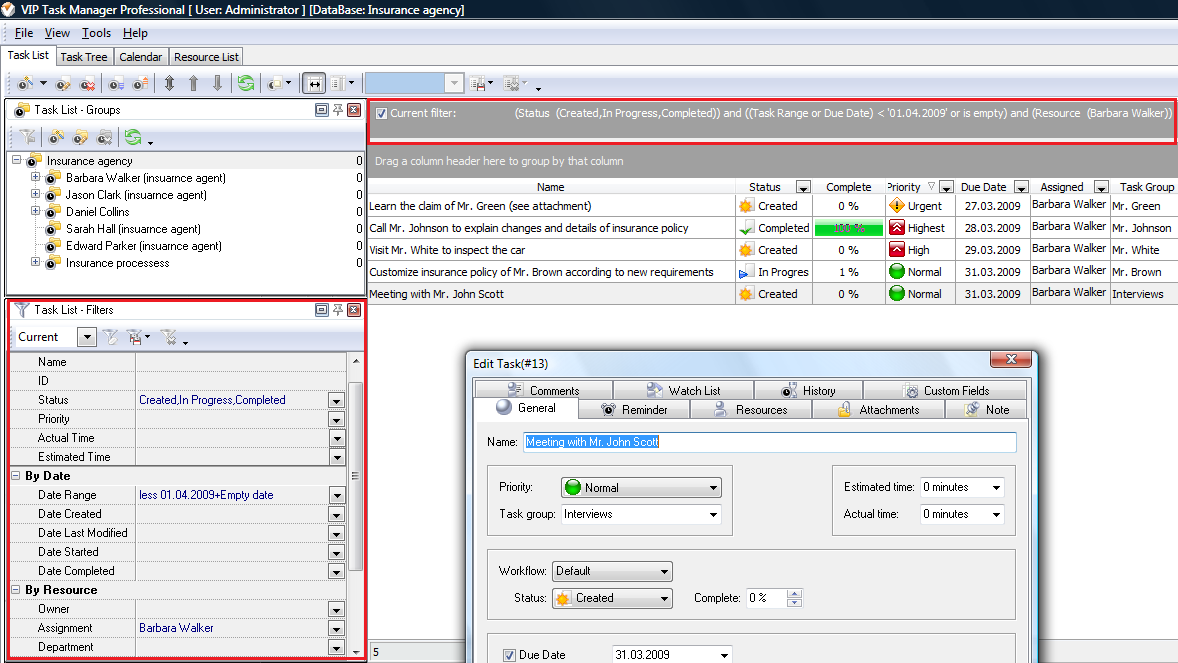Switch to the Resource List tab
This screenshot has width=1178, height=663.
click(x=206, y=57)
